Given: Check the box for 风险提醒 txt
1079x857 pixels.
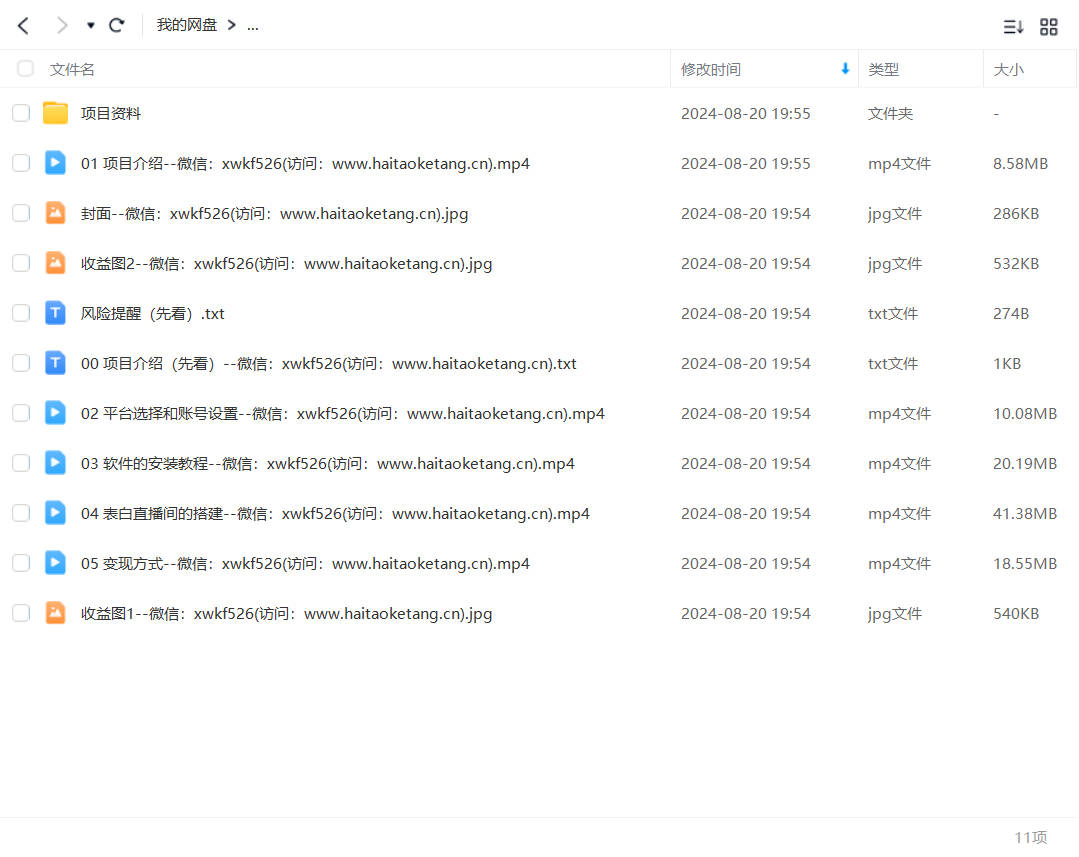Looking at the screenshot, I should (x=21, y=313).
